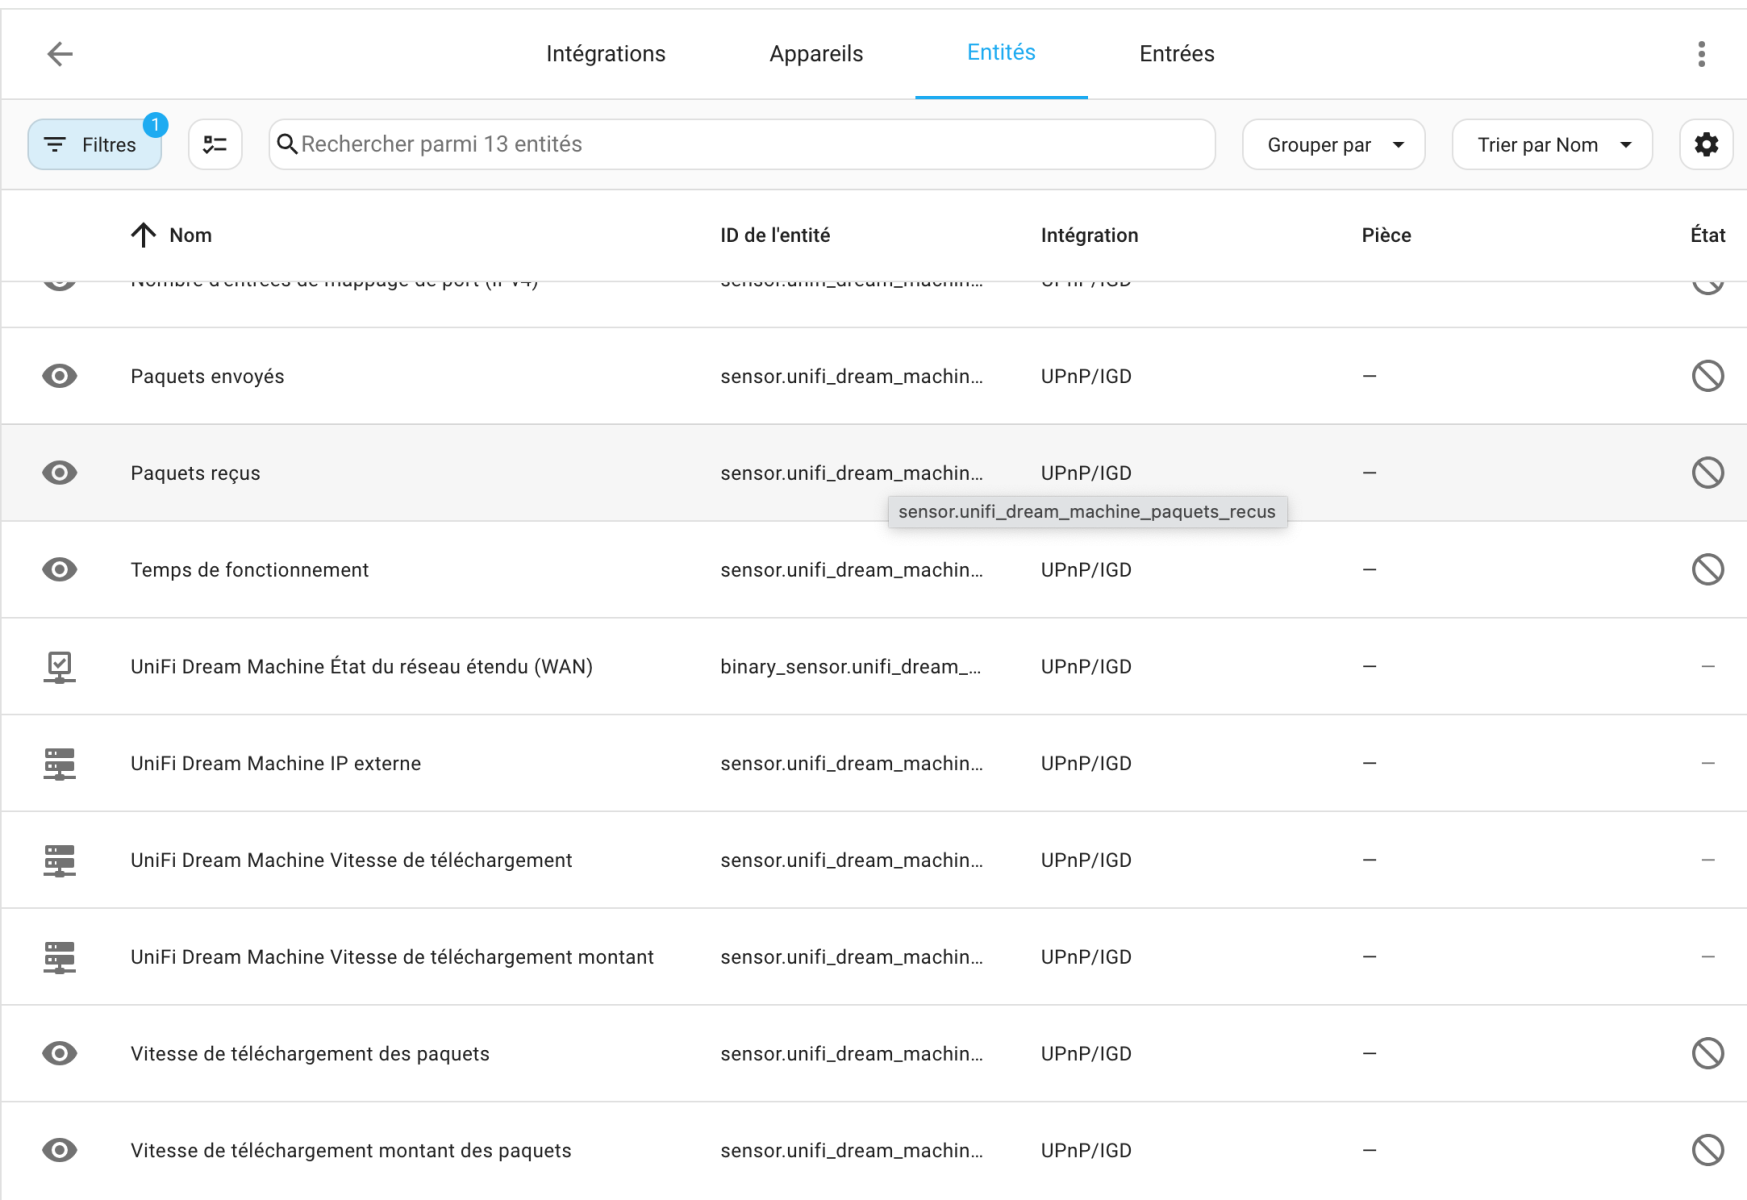Switch to the Entrées tab
The image size is (1747, 1200).
1177,54
